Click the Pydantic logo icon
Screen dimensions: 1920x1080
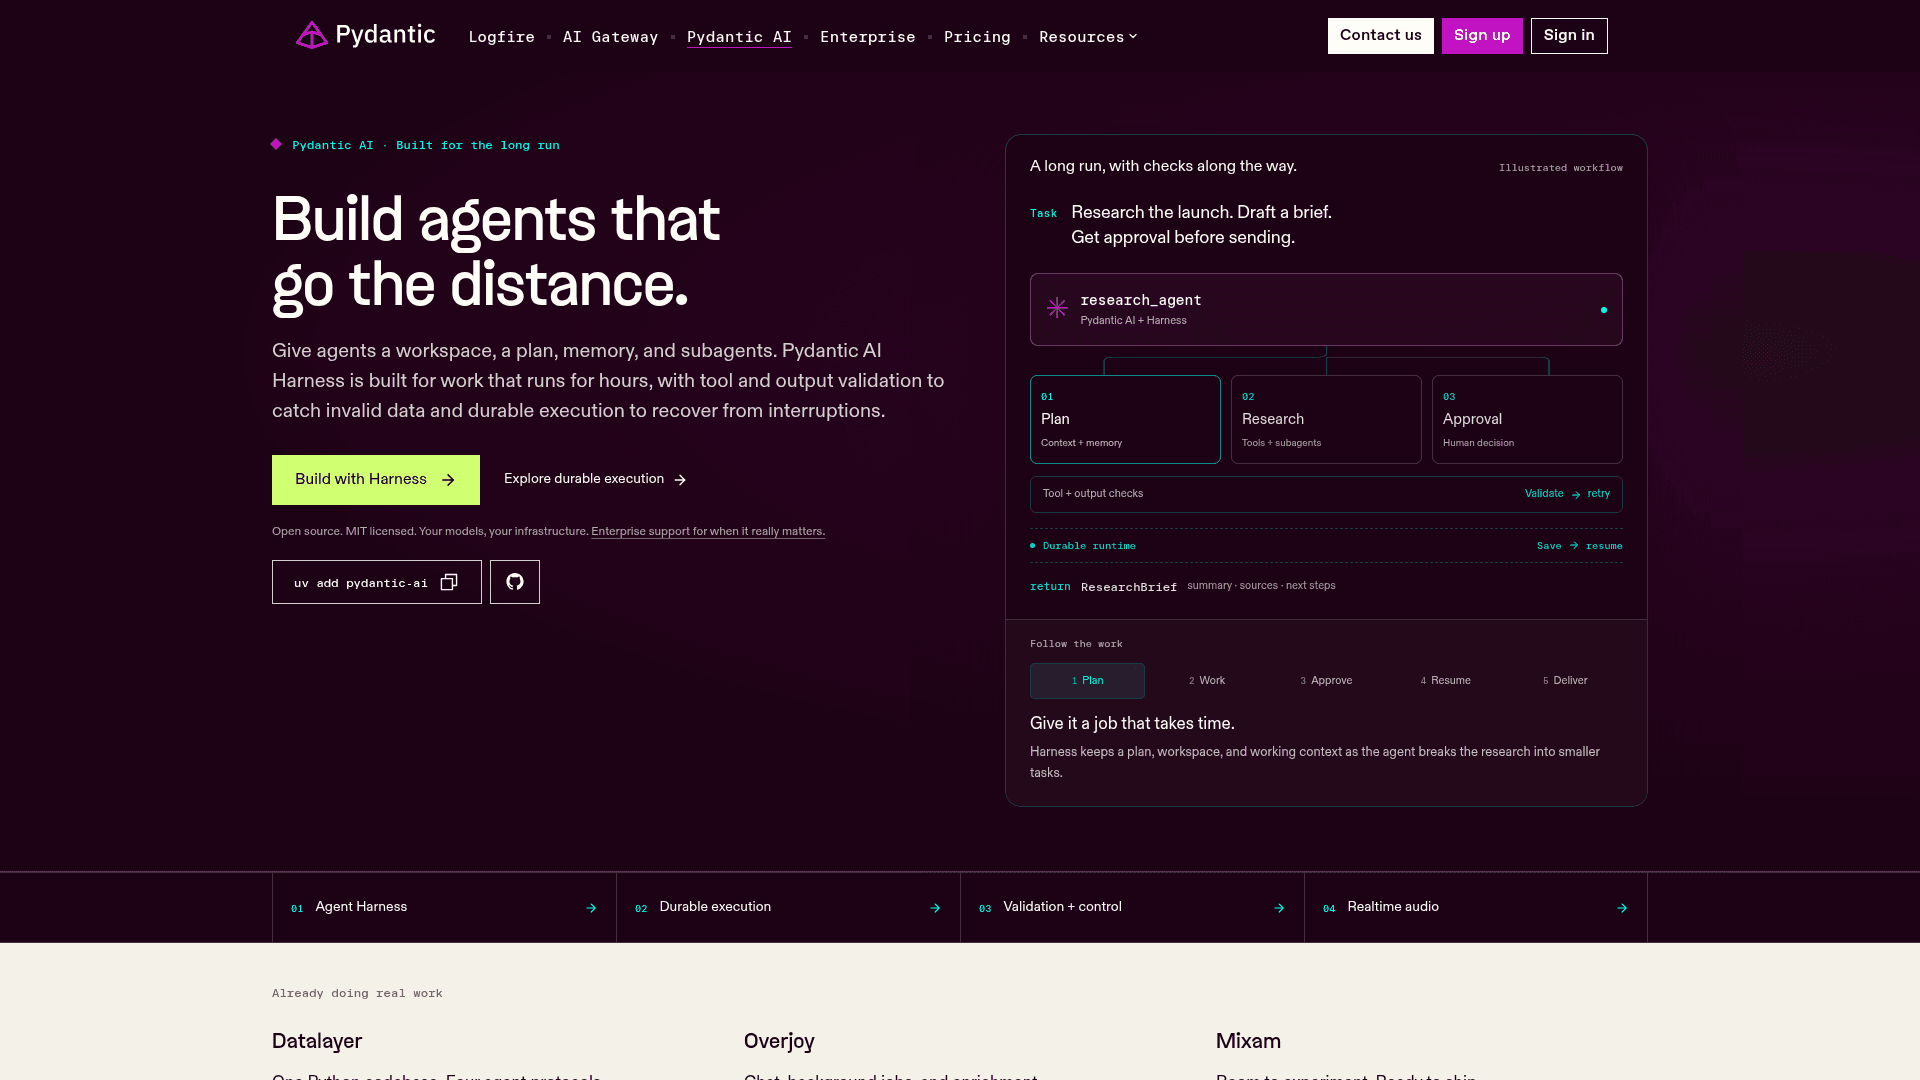(x=311, y=36)
